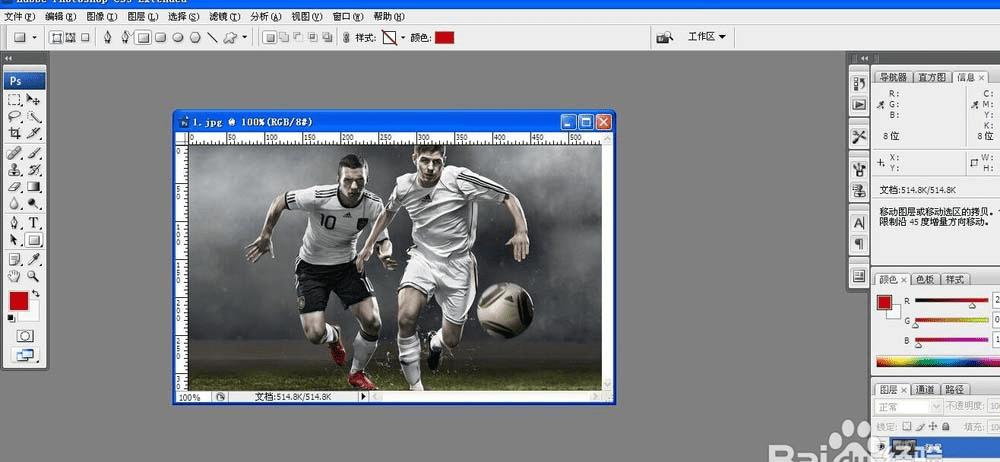Screen dimensions: 1000x462
Task: Select the Gradient tool
Action: 34,187
